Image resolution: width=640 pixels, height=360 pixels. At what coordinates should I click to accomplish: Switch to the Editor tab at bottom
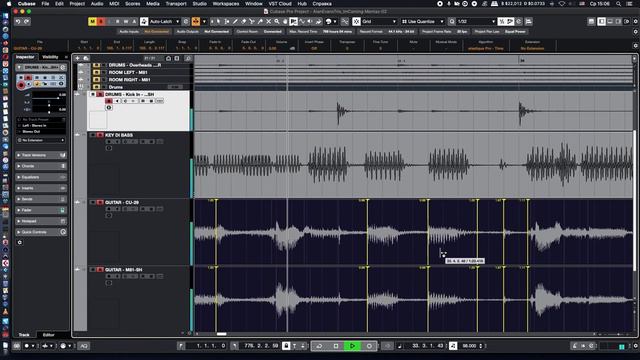pos(49,335)
